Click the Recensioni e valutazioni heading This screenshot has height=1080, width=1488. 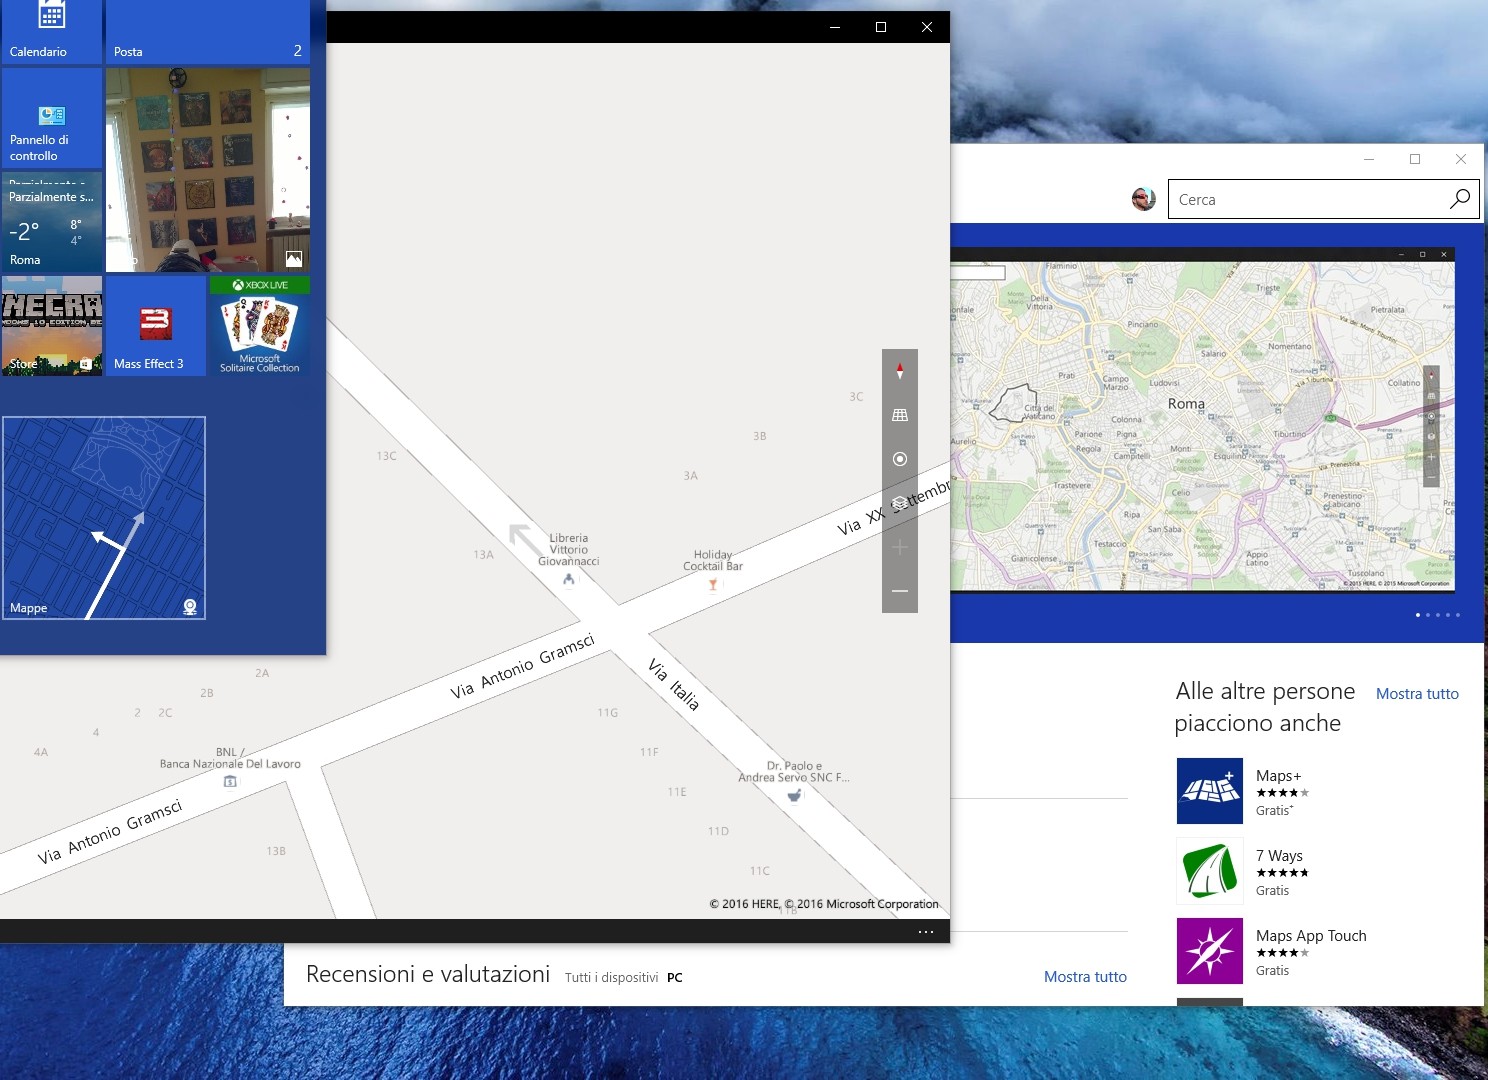[428, 974]
